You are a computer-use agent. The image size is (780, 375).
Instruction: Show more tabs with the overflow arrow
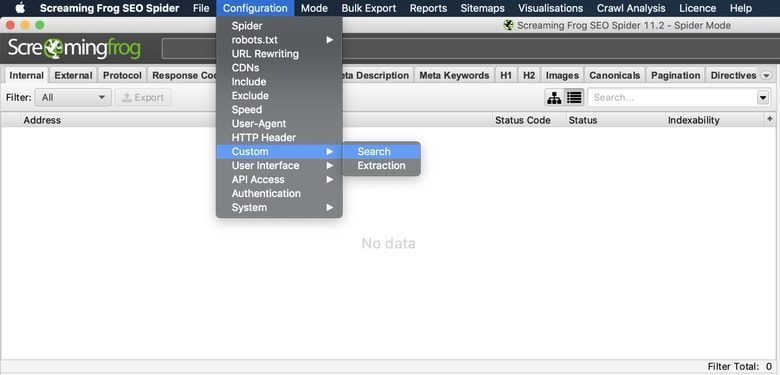766,76
